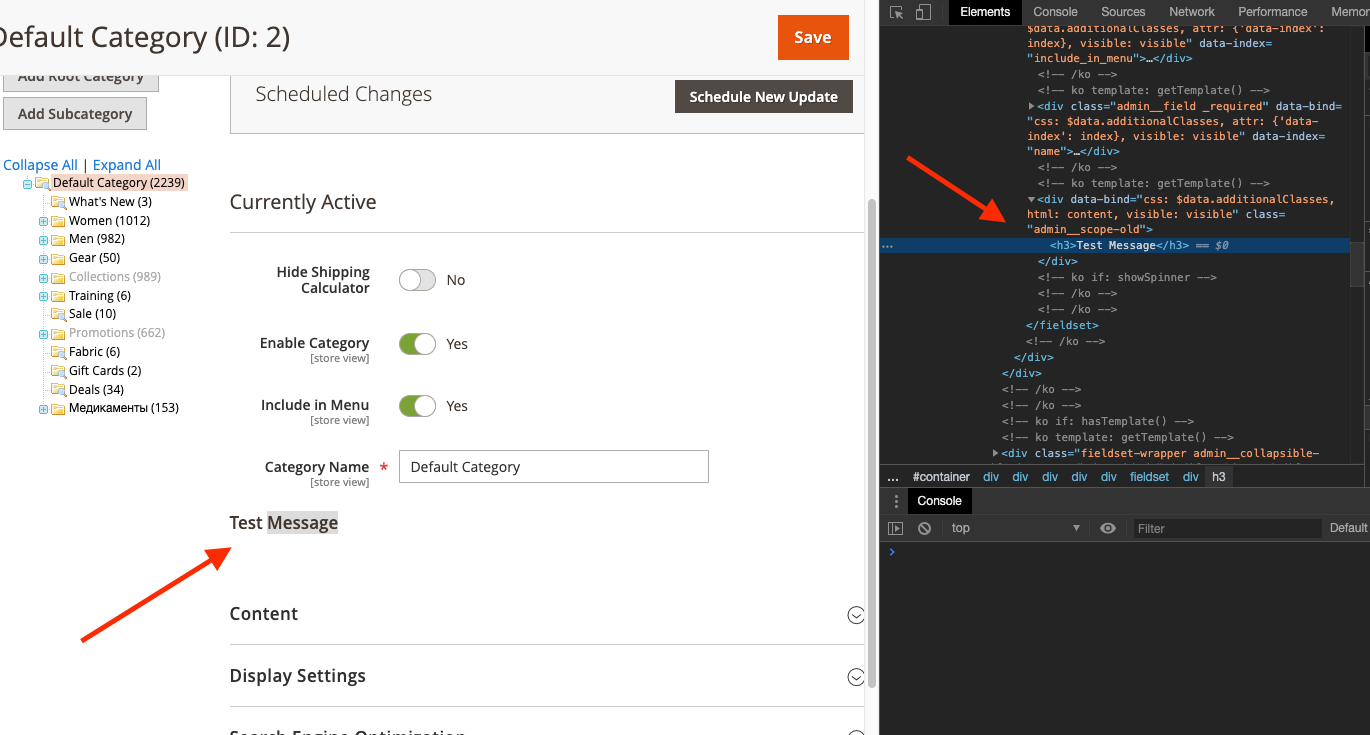Open the console drawer three-dot menu
Screen dimensions: 1370x735
(896, 501)
